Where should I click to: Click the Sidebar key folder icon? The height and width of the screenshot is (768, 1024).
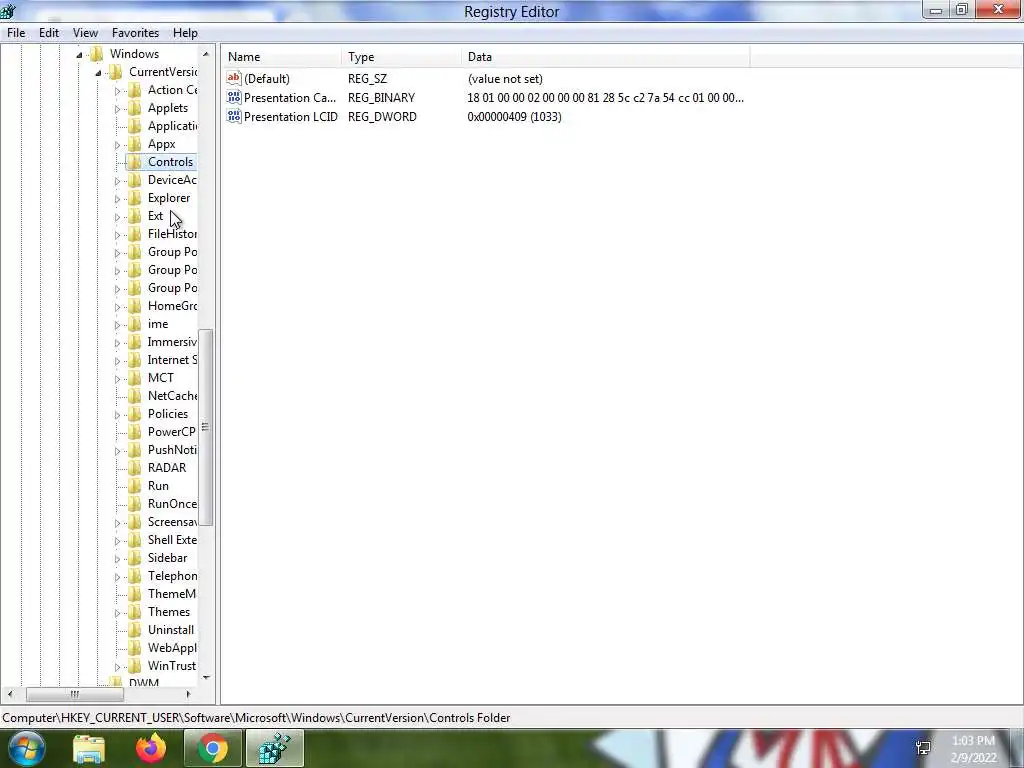tap(135, 558)
